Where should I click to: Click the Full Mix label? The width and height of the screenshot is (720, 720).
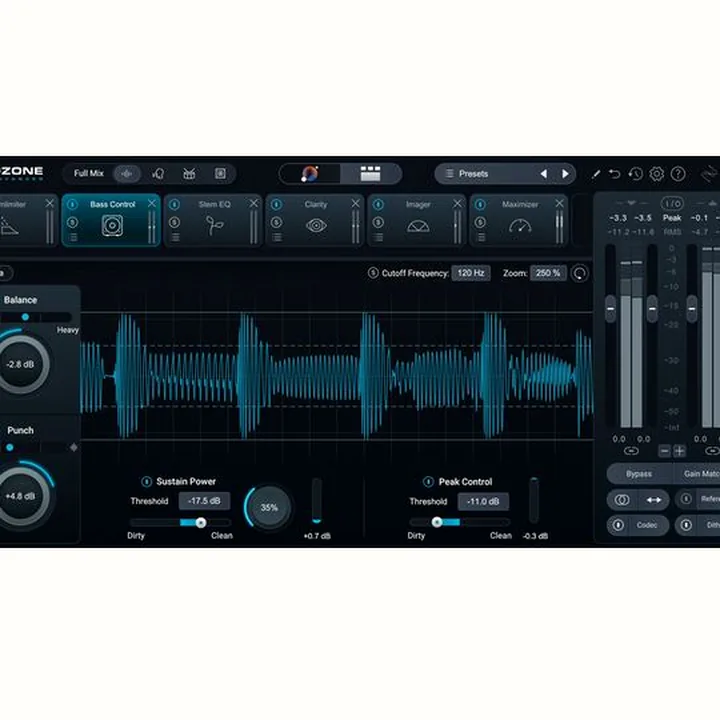tap(89, 174)
